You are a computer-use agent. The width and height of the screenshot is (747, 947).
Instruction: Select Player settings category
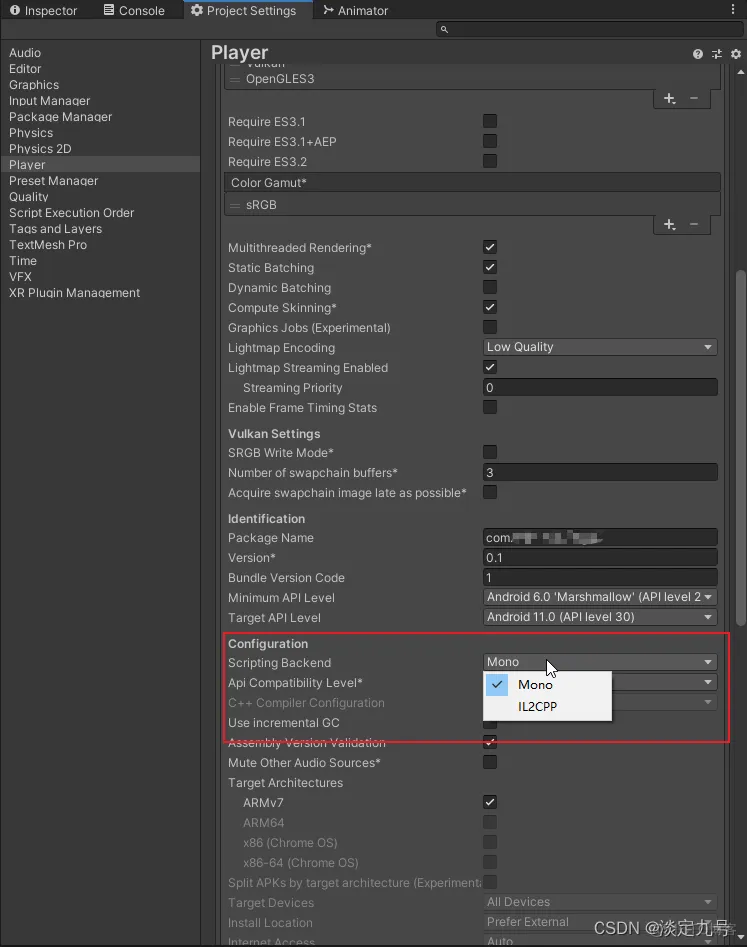tap(100, 165)
